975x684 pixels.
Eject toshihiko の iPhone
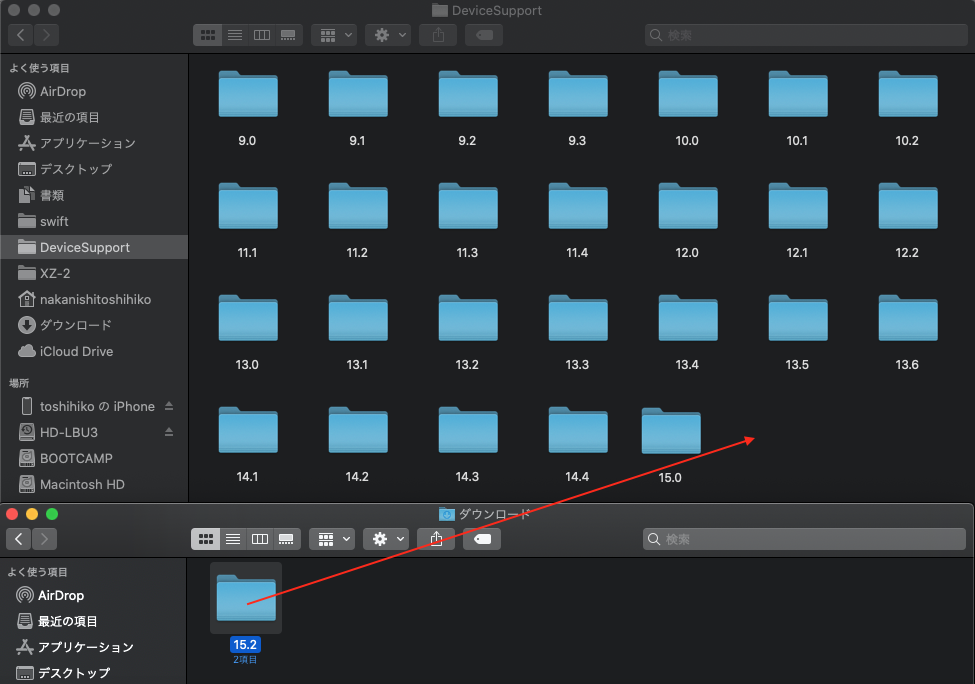coord(169,406)
